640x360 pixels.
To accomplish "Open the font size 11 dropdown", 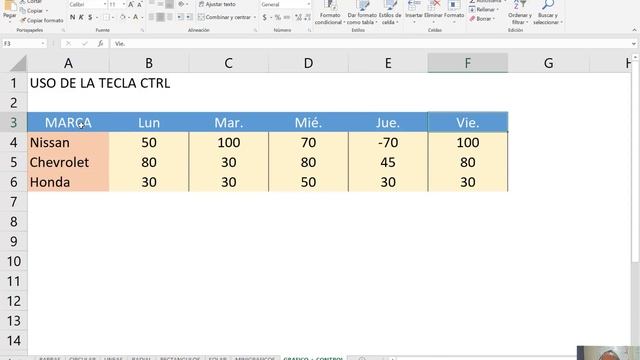I will (124, 4).
